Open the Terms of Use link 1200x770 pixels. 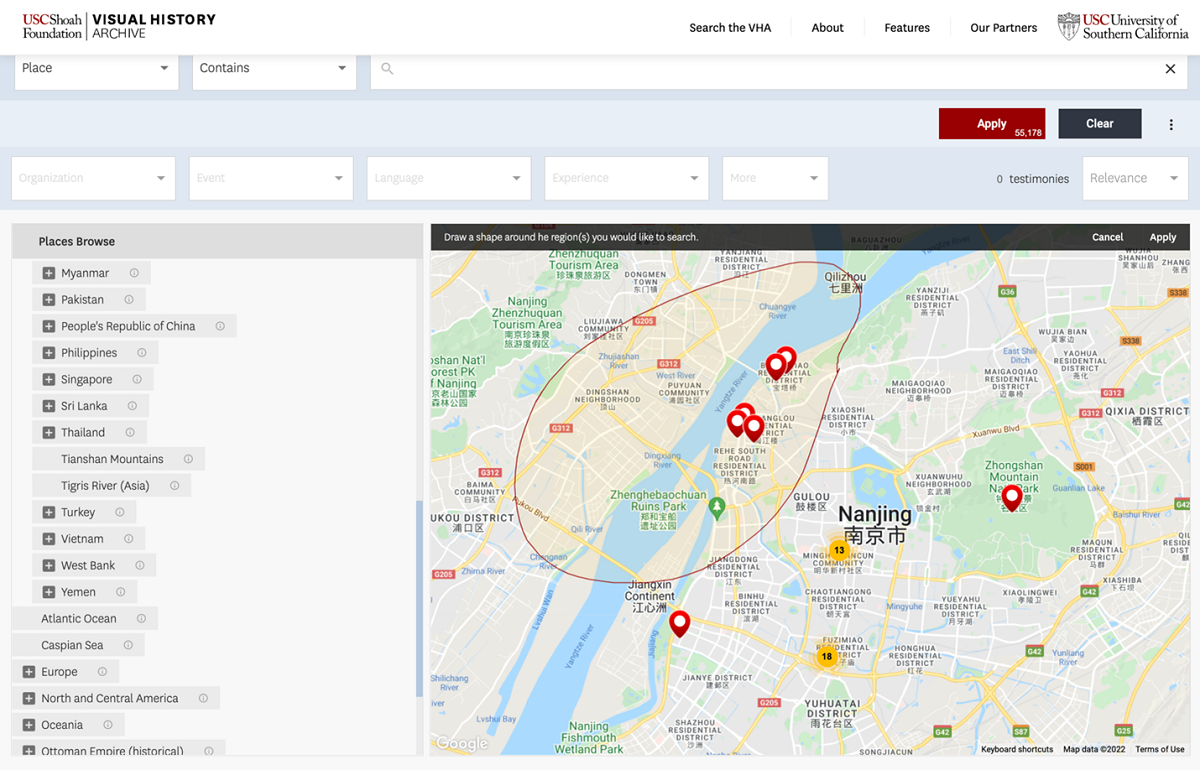tap(1159, 748)
